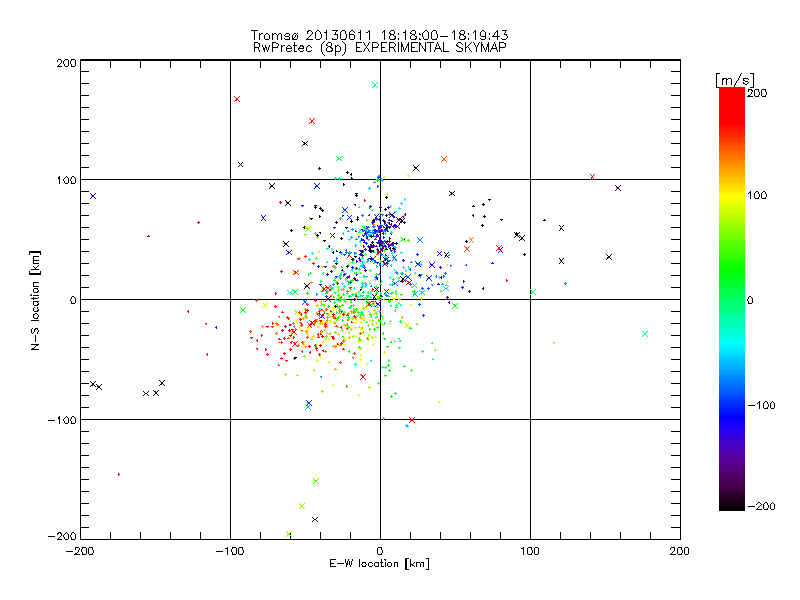800x600 pixels.
Task: Click the x-axis tick label '-200'
Action: (x=80, y=551)
